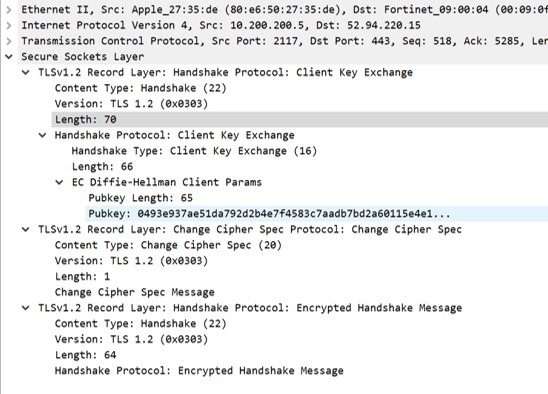Select the Change Cipher Spec Message row
This screenshot has width=548, height=394.
135,292
